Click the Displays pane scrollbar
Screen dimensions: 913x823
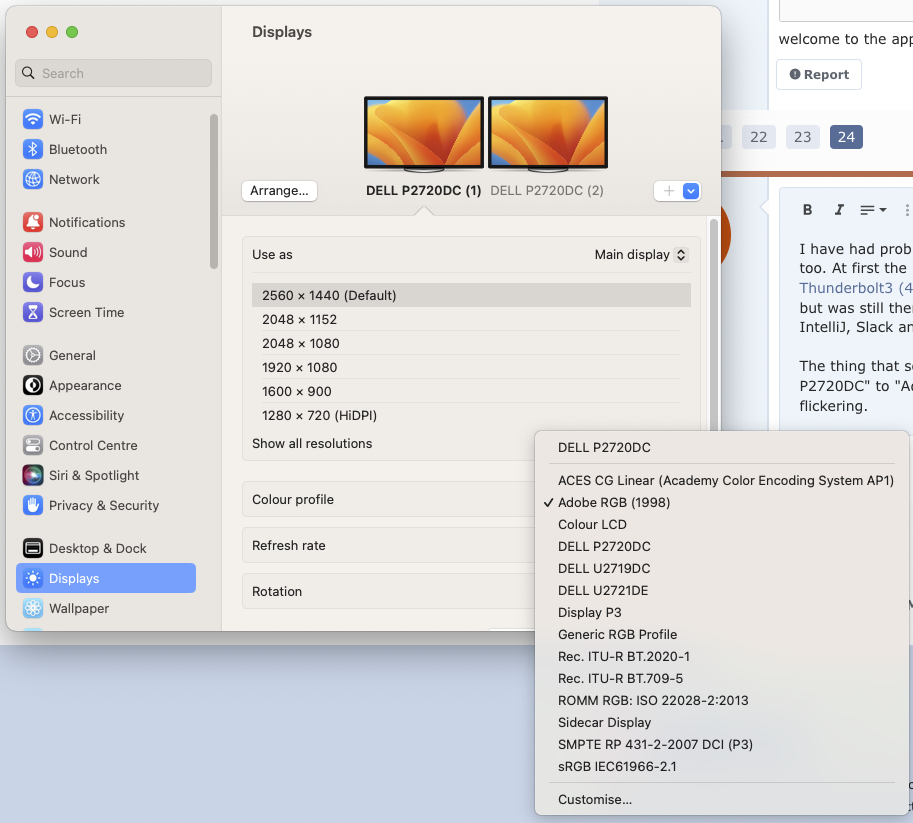(713, 325)
